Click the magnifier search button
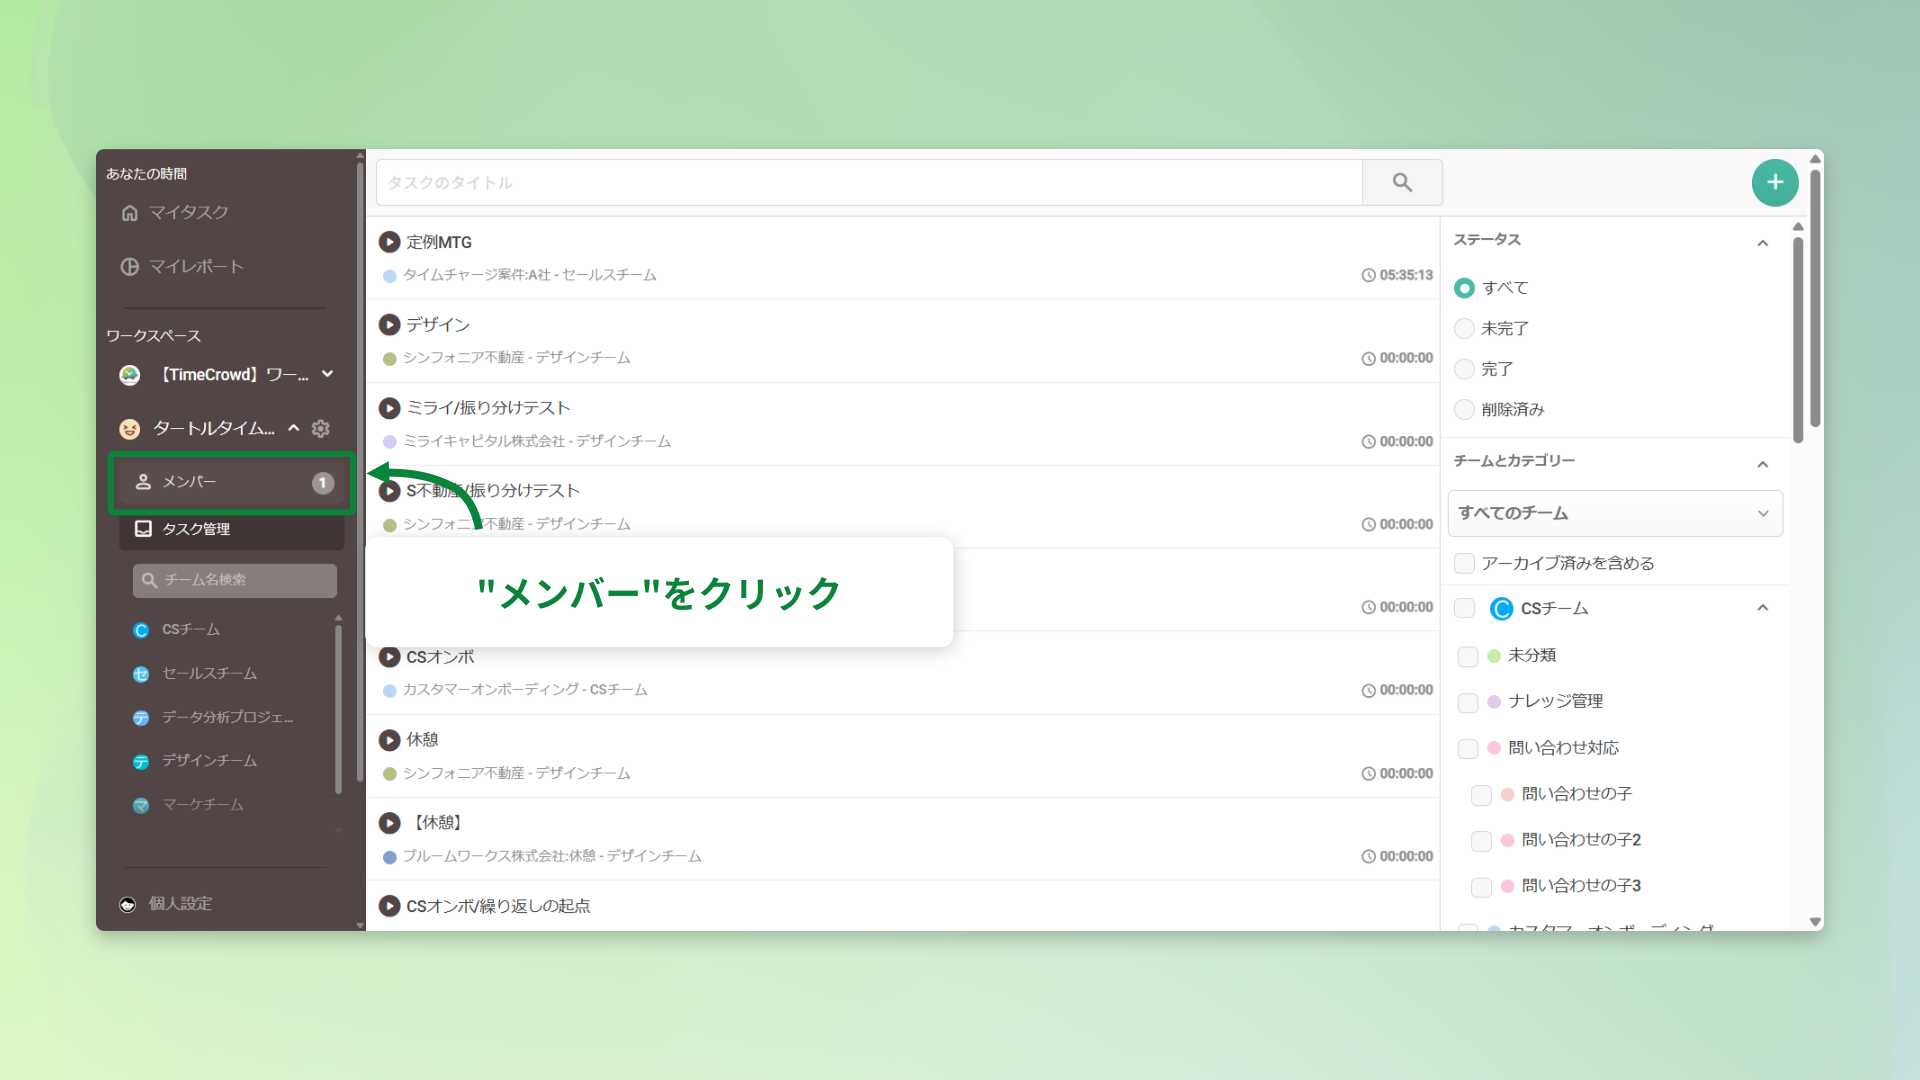 1402,182
